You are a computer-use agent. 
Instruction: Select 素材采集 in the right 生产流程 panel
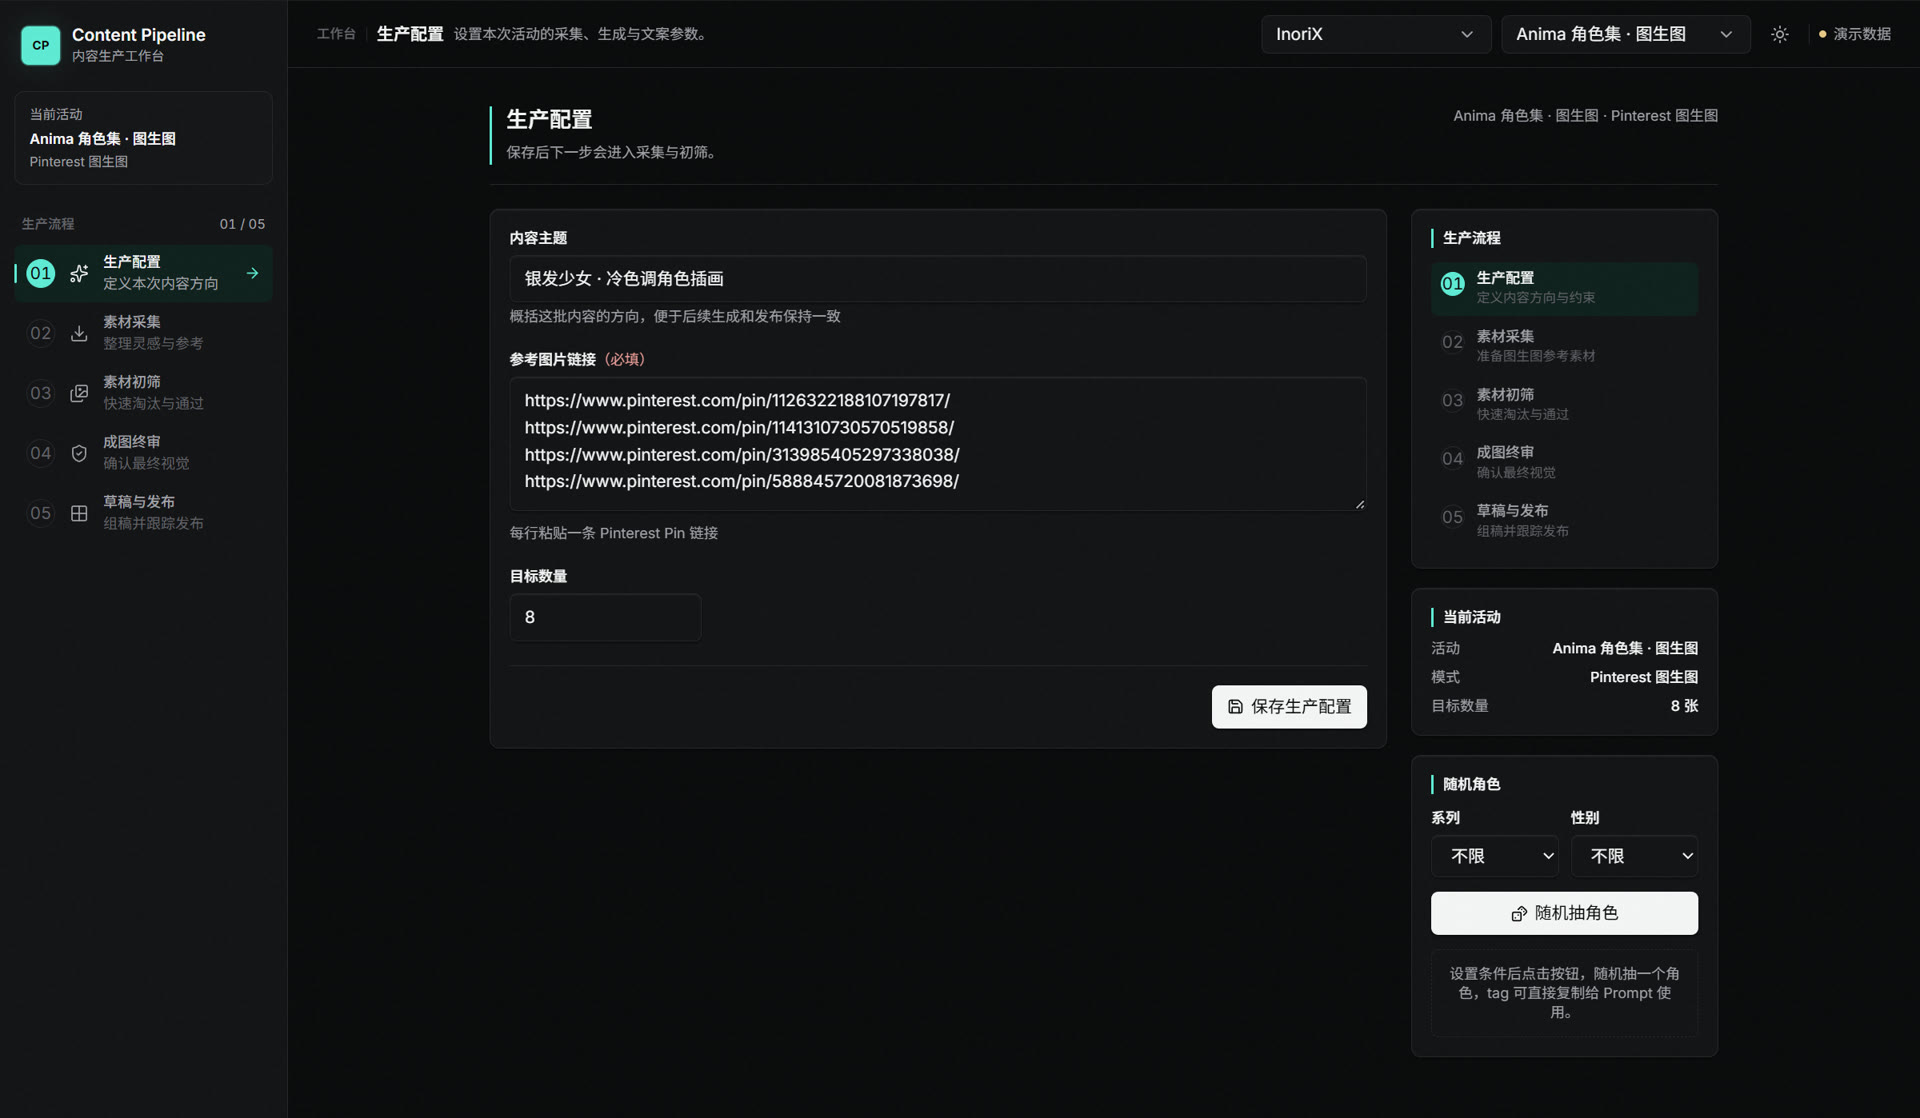pos(1564,346)
